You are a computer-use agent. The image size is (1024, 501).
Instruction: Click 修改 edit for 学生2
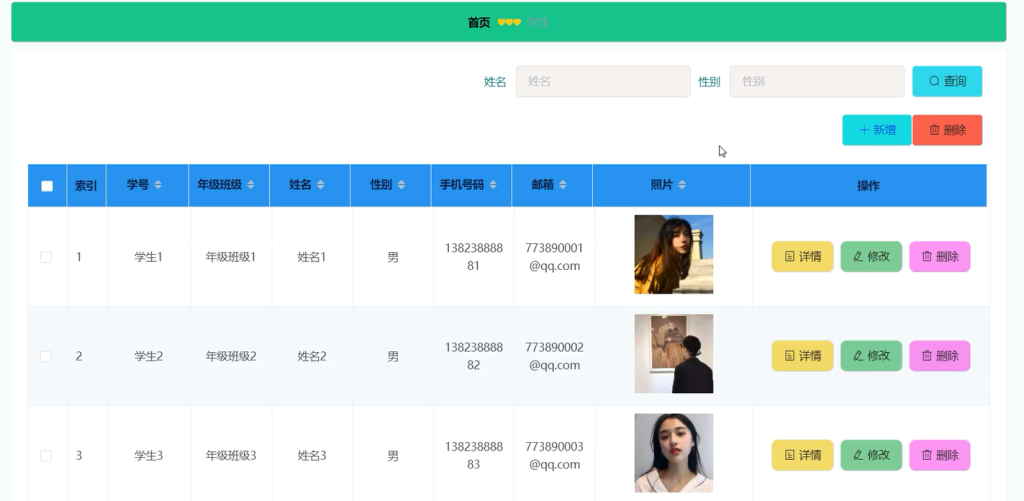click(x=871, y=356)
